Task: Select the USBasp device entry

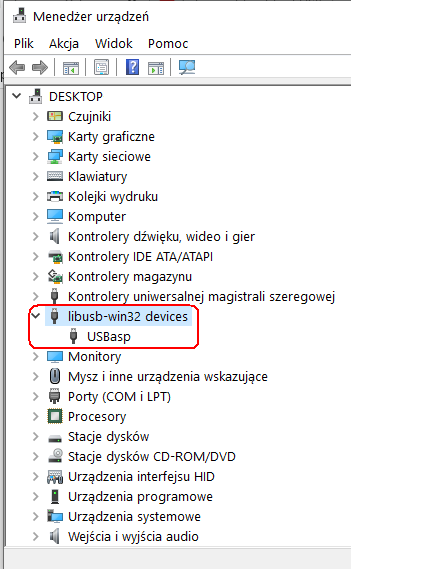Action: coord(108,336)
